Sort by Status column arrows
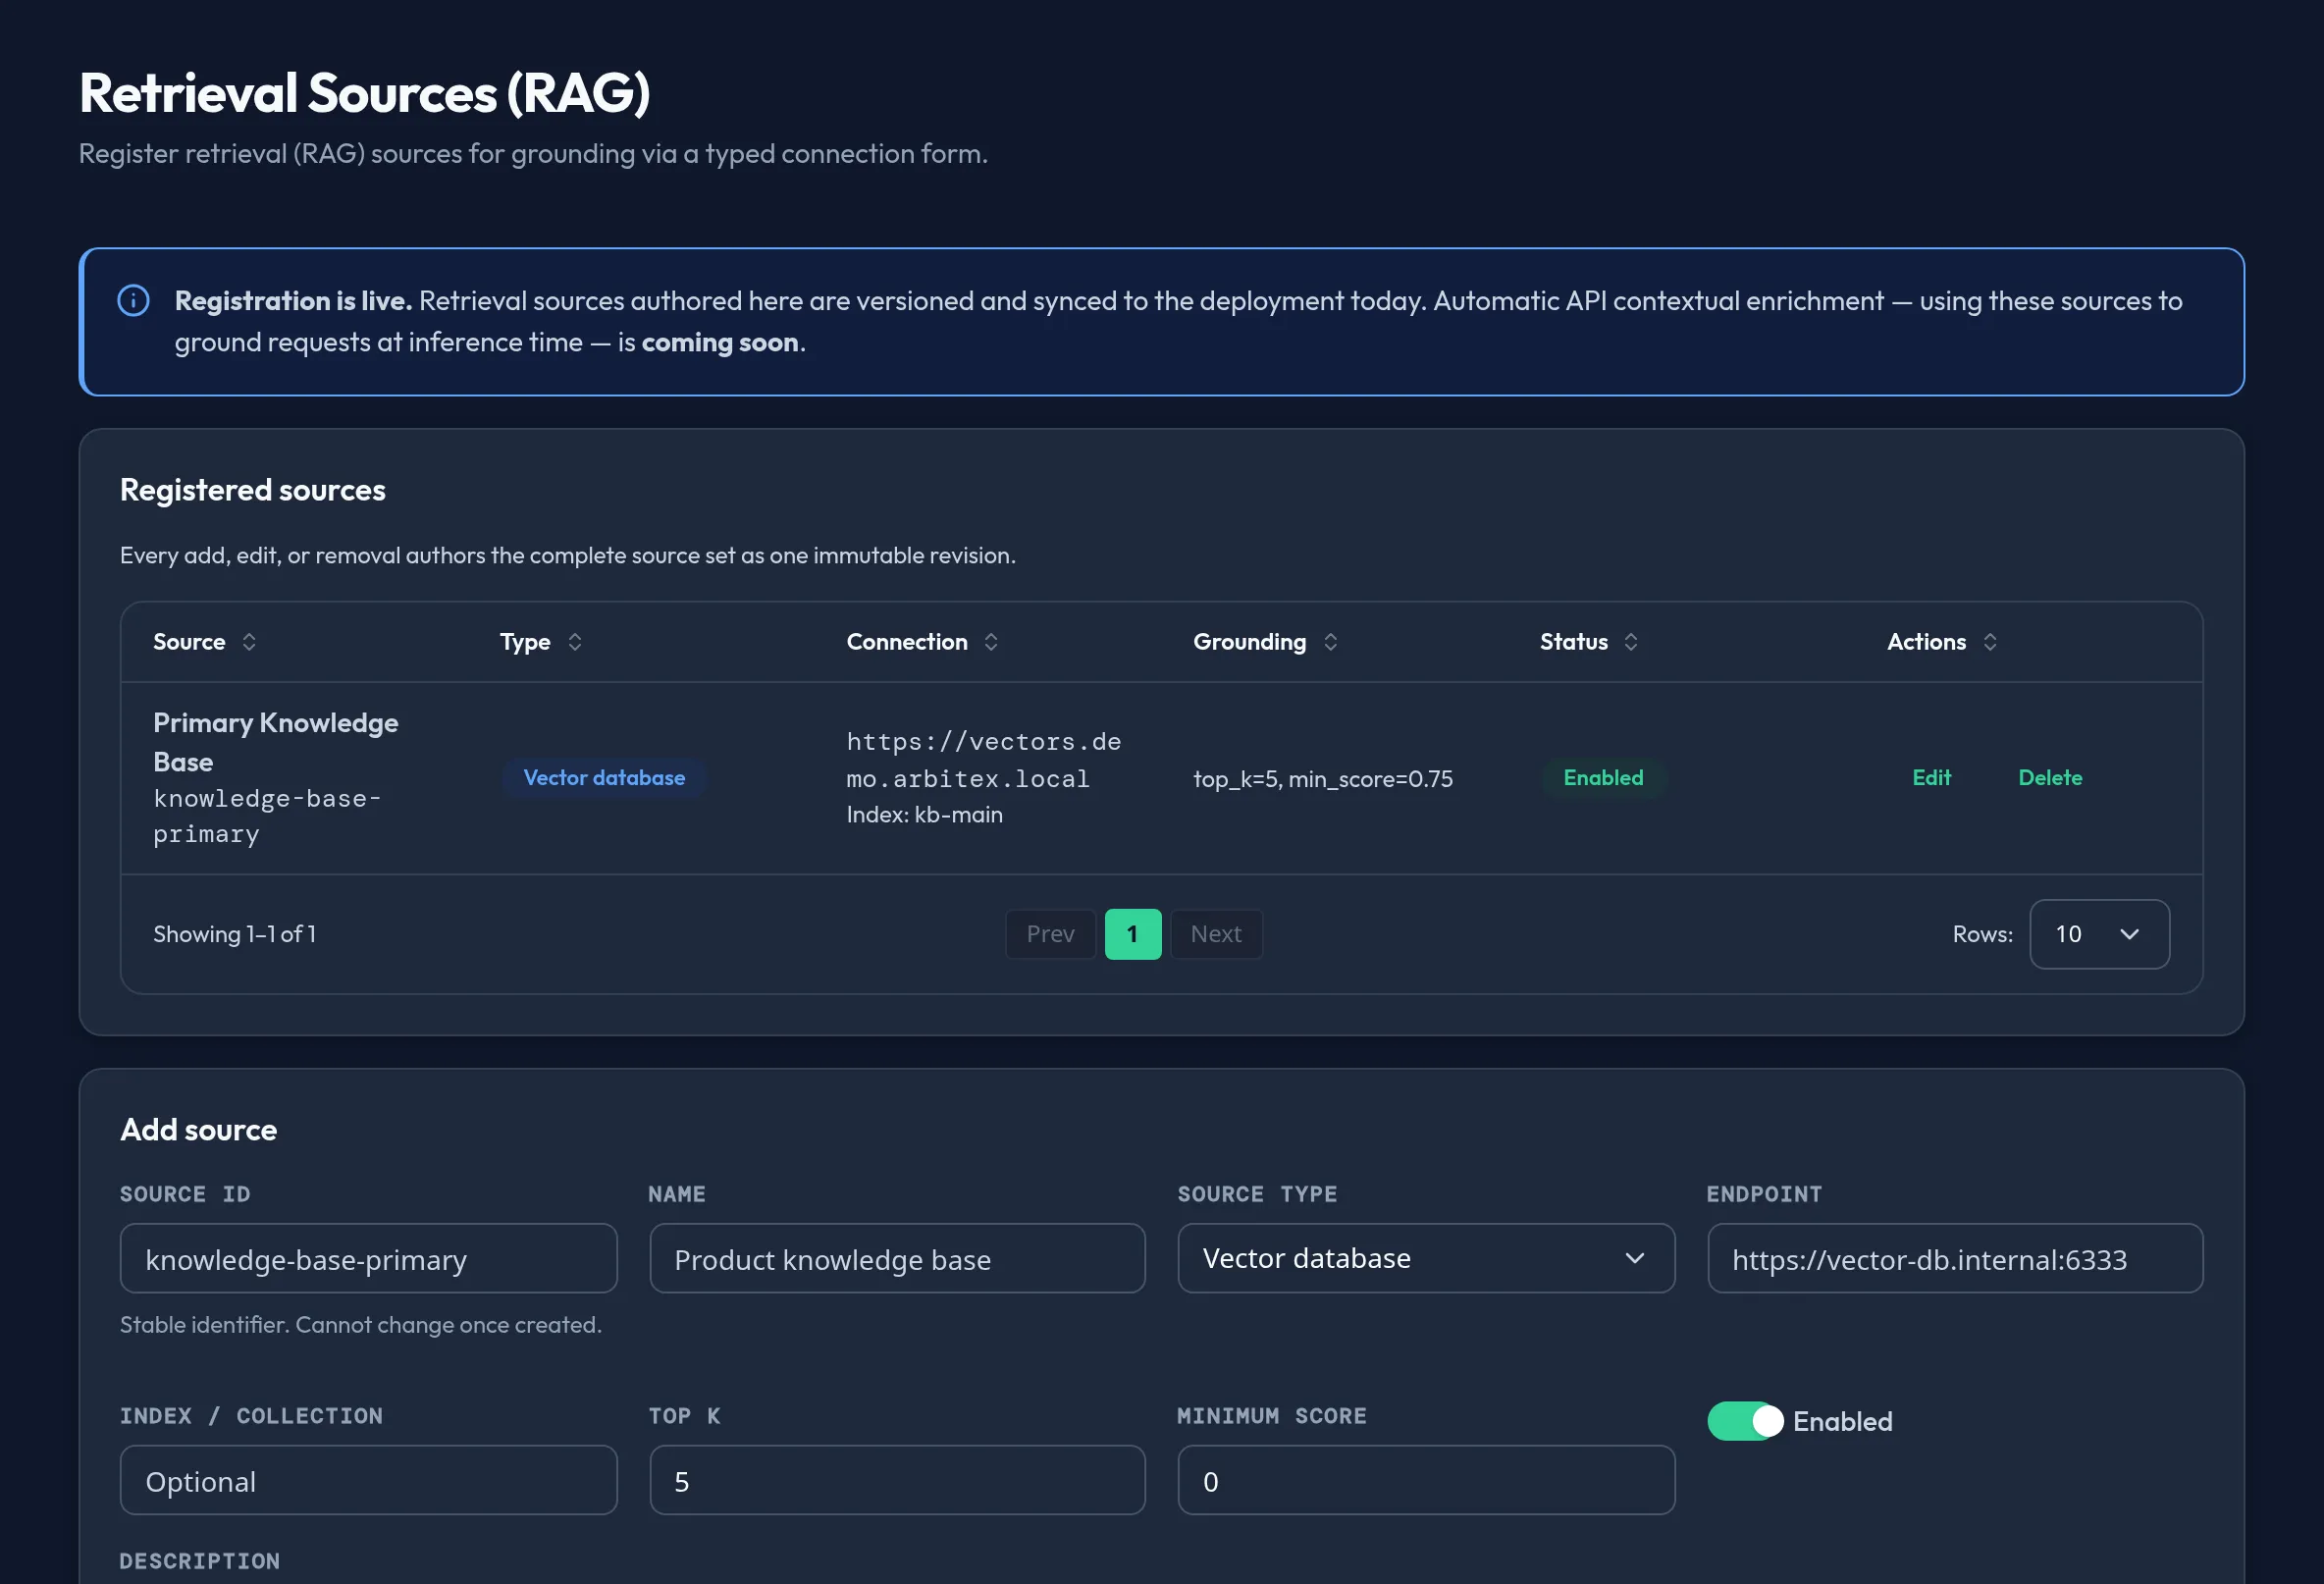 click(x=1631, y=642)
